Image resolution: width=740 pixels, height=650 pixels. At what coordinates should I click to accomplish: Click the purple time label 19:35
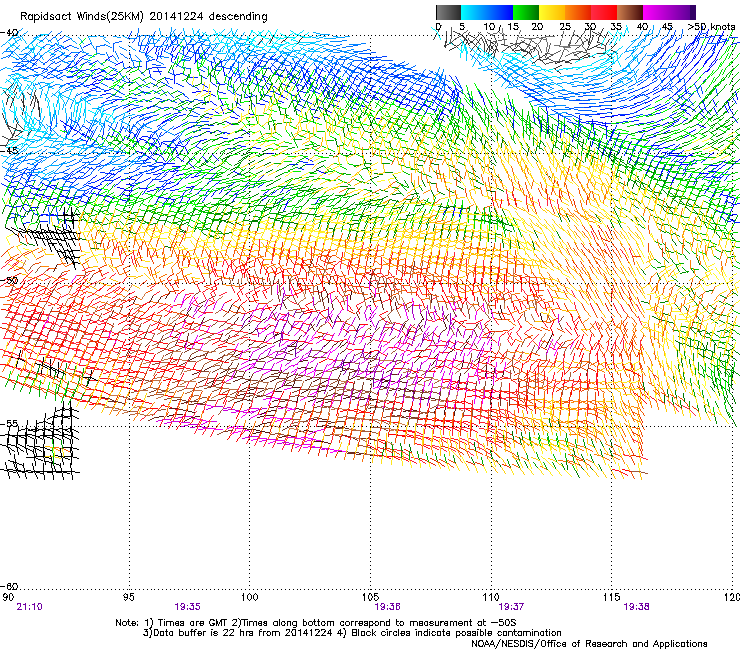(187, 607)
